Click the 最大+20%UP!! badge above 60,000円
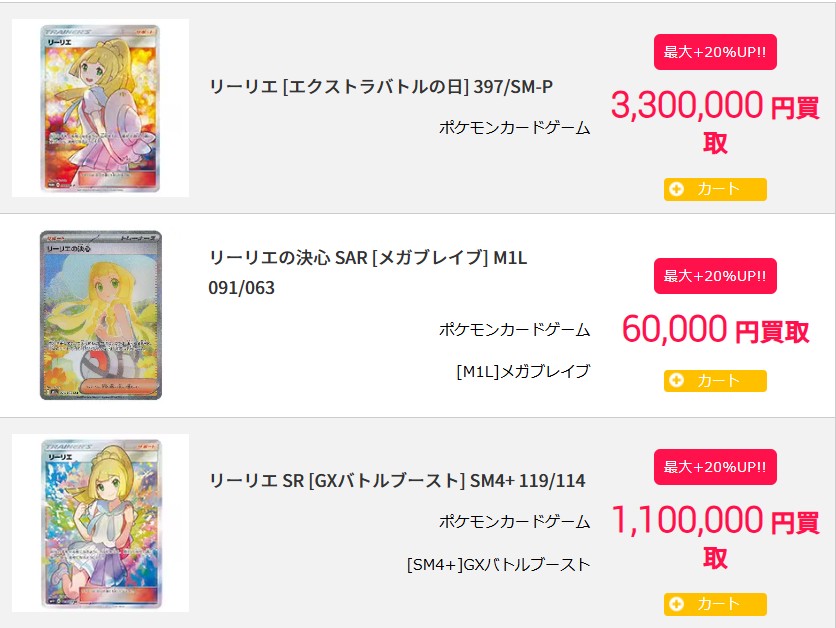Screen dimensions: 836x628 715,276
